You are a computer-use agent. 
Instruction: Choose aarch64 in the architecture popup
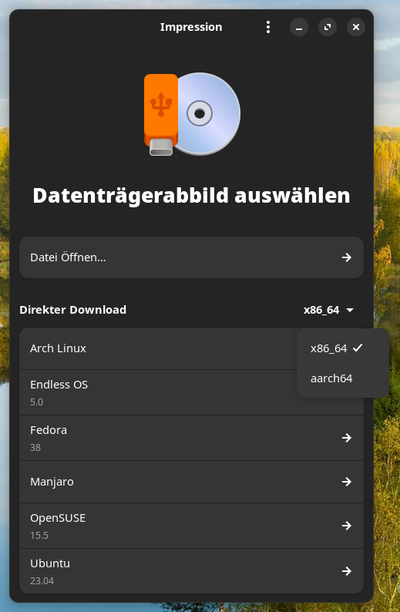click(343, 379)
